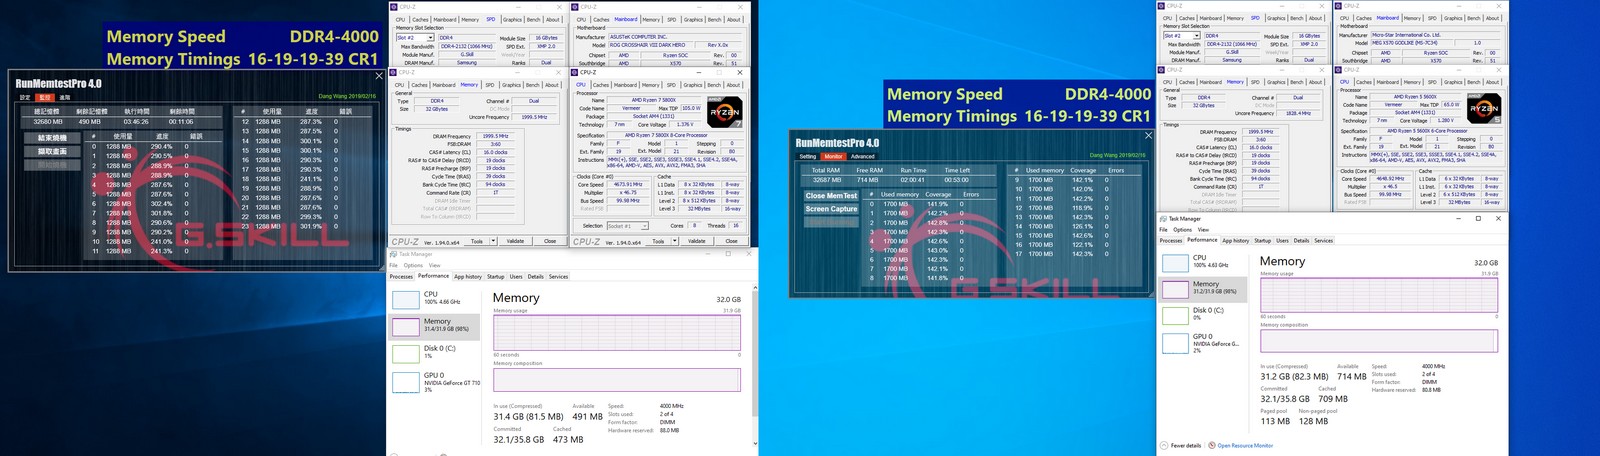Open View menu in GT 710 Task Manager
Viewport: 1600px width, 456px height.
point(435,265)
